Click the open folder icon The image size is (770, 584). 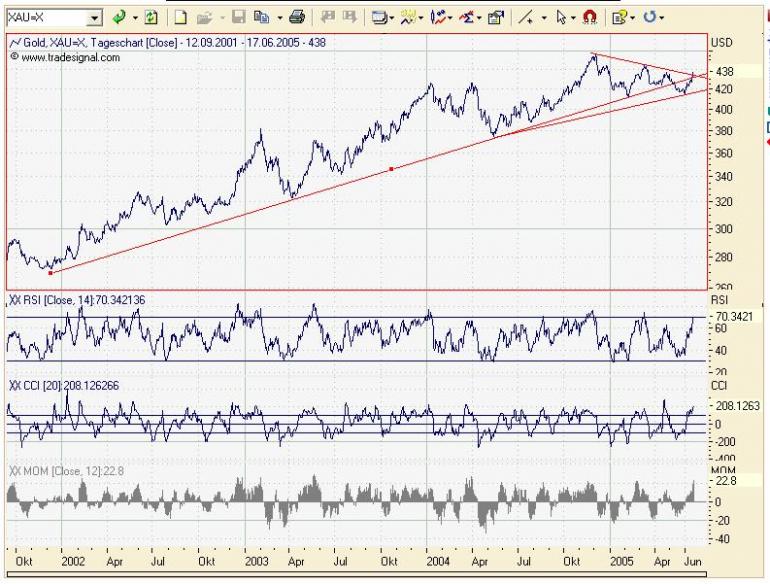click(204, 18)
